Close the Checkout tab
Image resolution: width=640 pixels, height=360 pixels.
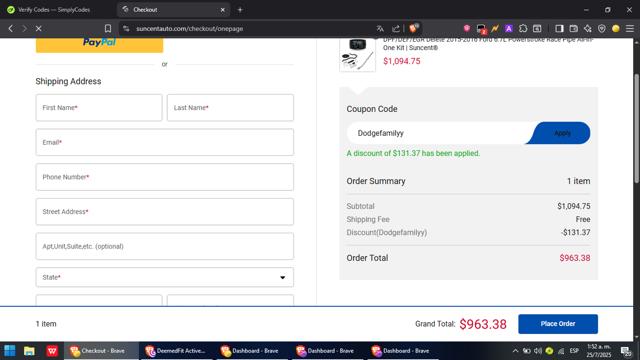point(222,10)
